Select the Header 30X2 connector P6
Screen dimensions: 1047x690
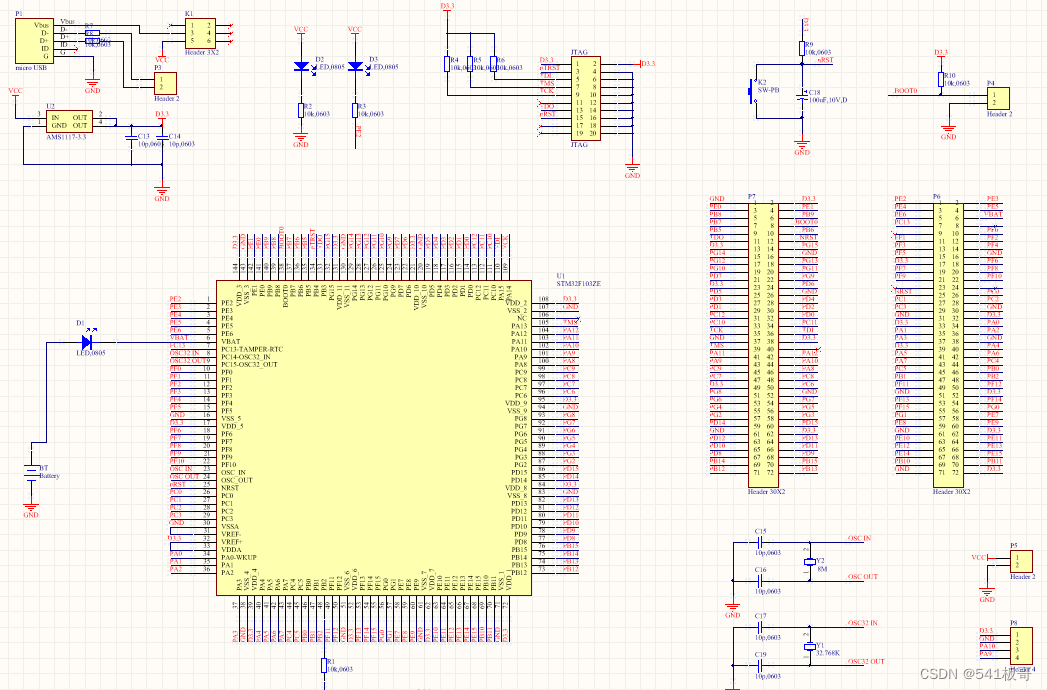tap(947, 335)
